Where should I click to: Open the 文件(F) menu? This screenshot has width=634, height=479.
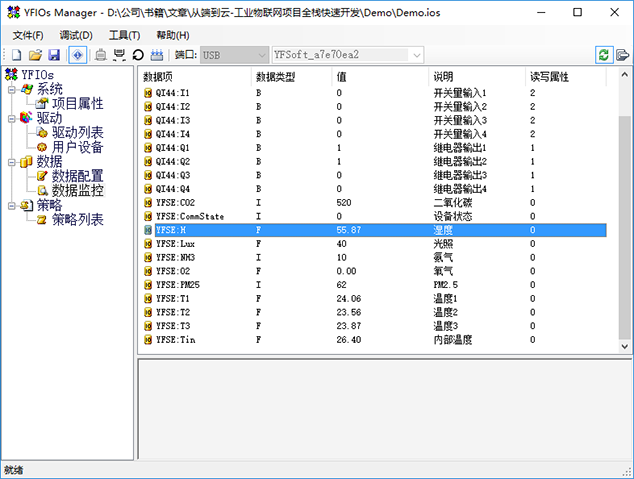pyautogui.click(x=28, y=36)
